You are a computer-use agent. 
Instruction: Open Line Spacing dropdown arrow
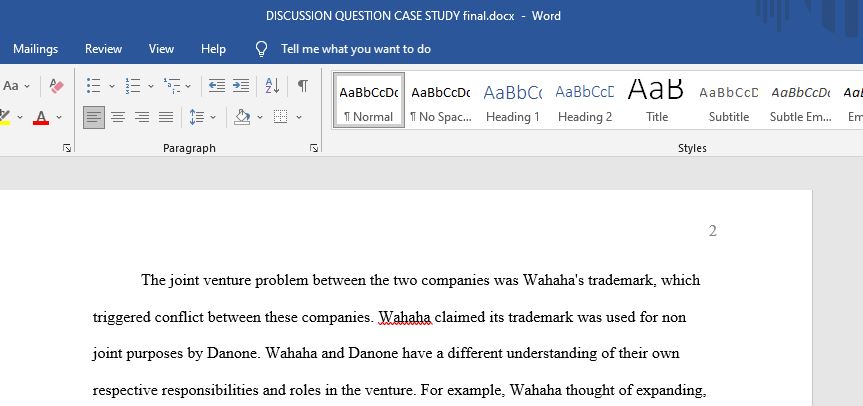point(213,117)
